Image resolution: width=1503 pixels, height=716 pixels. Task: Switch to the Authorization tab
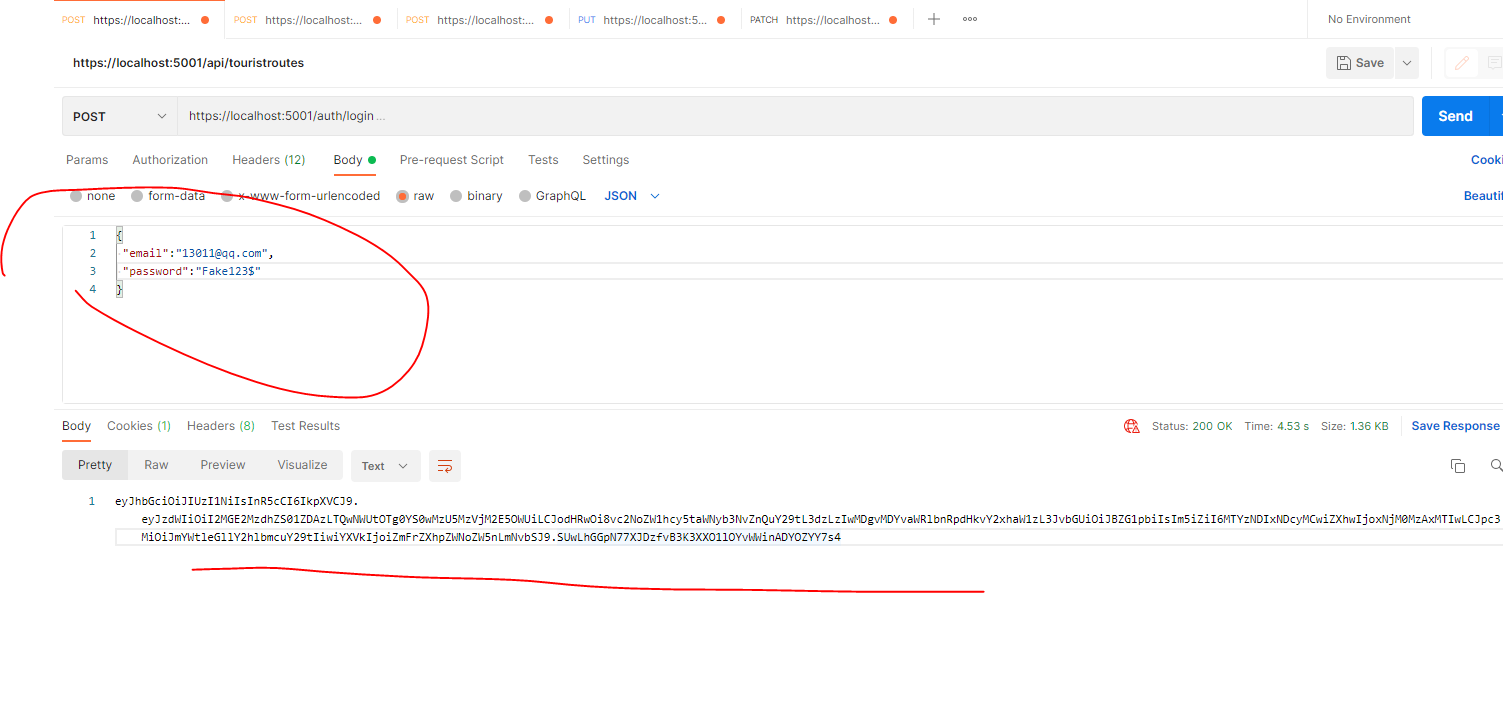coord(169,160)
